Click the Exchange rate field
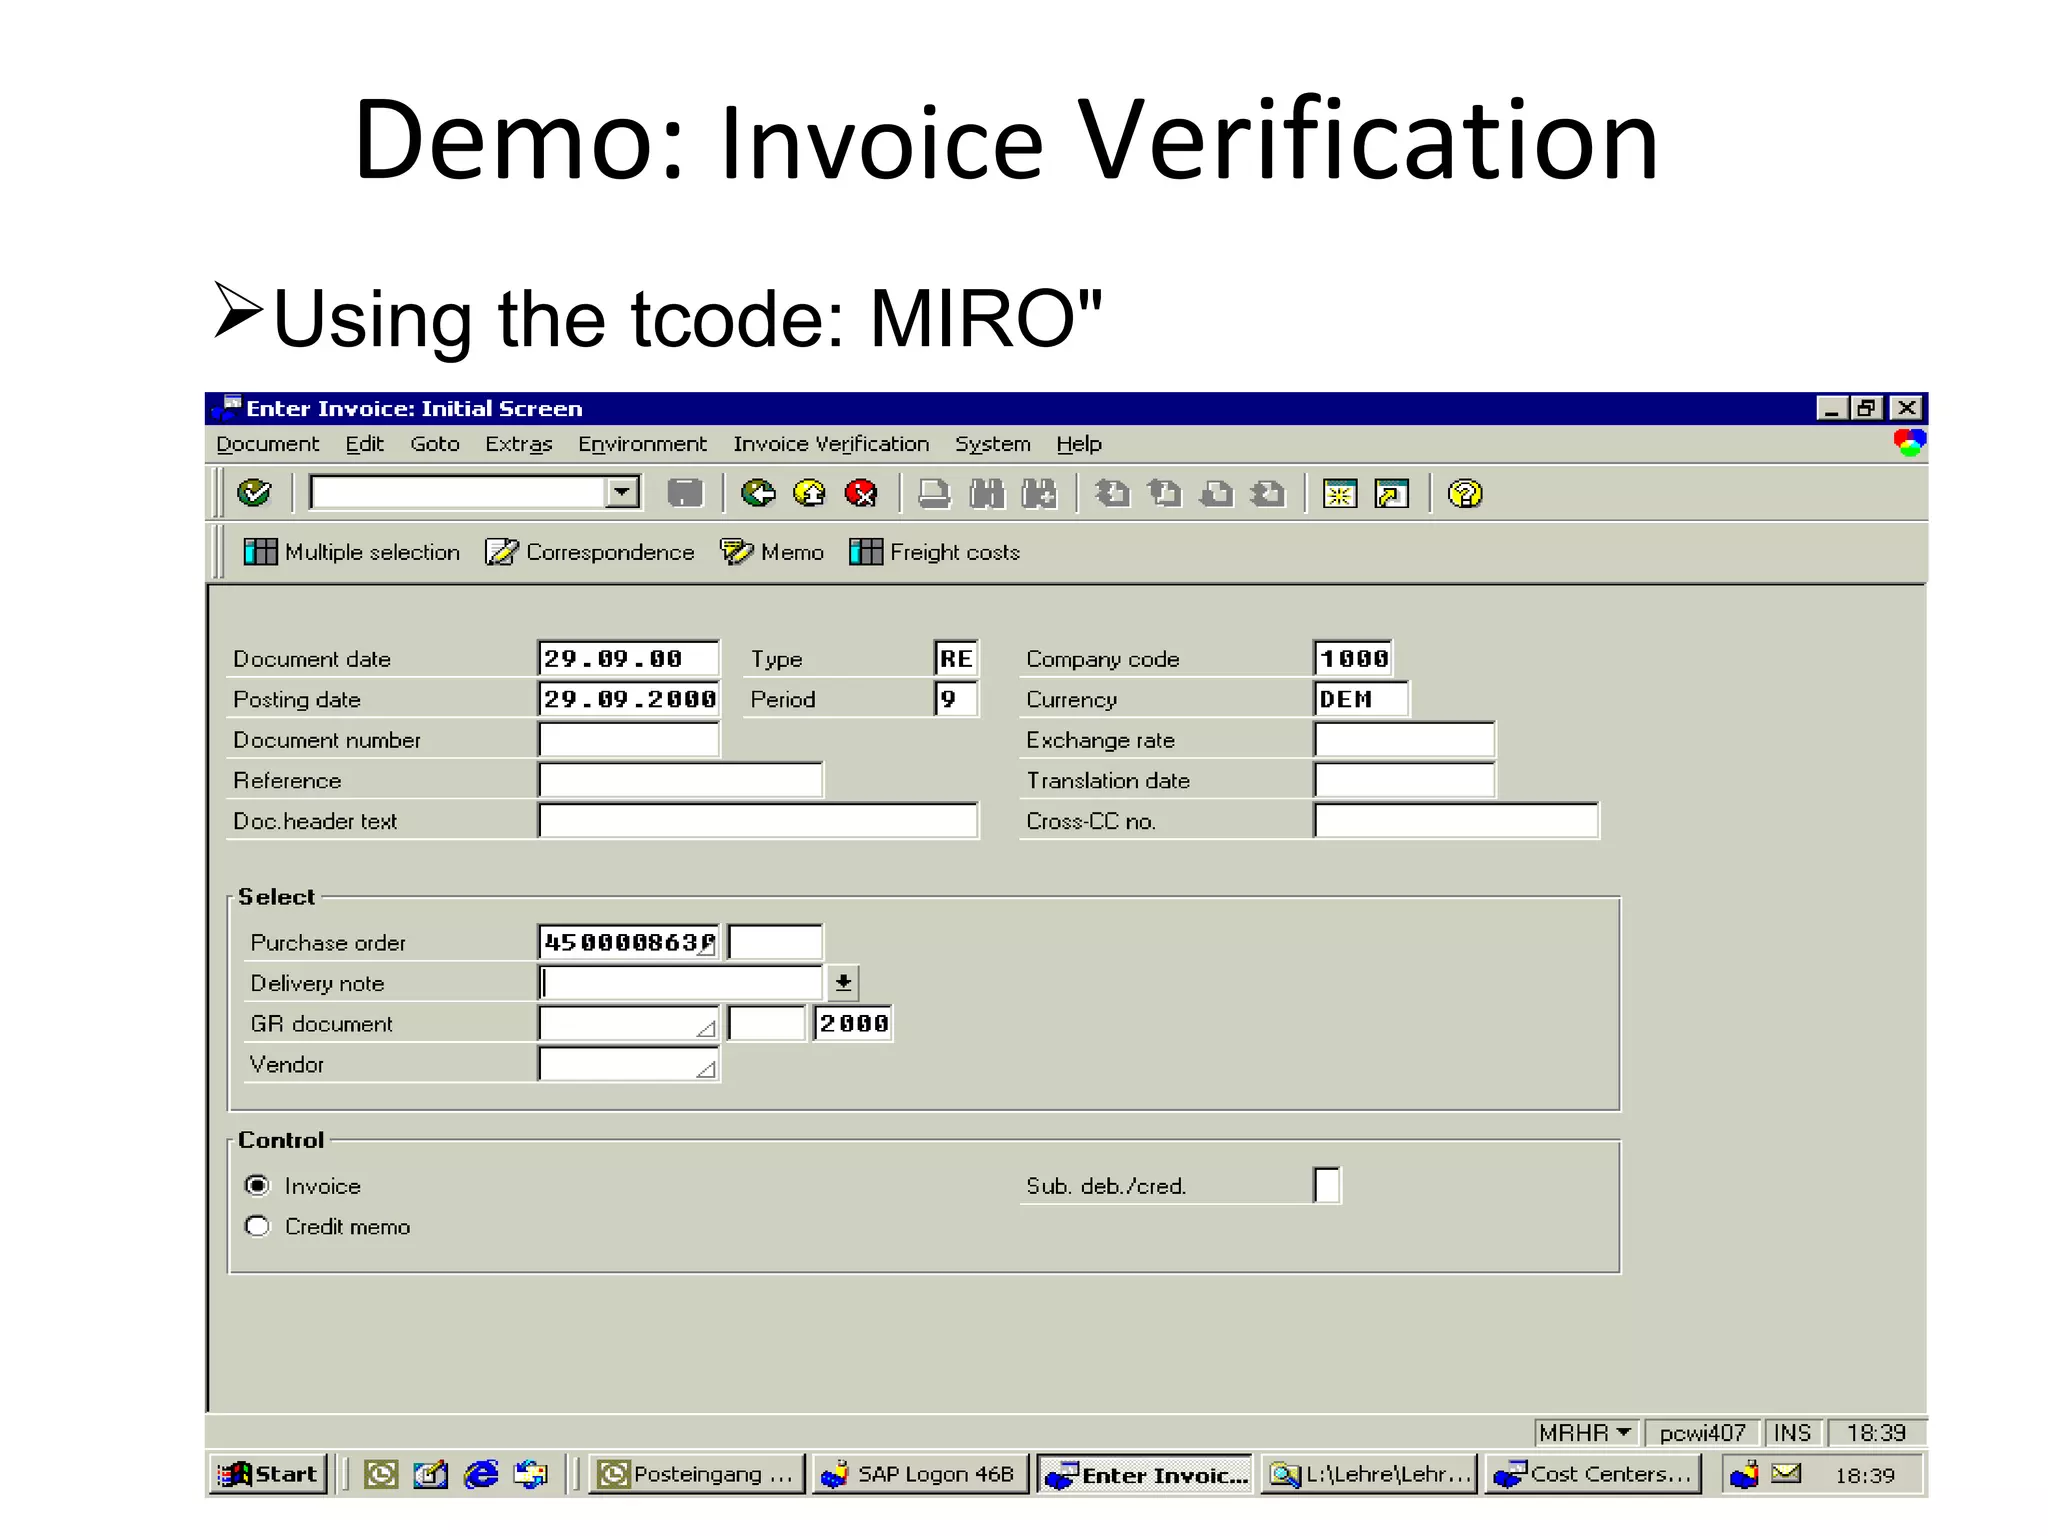2048x1536 pixels. [x=1404, y=740]
